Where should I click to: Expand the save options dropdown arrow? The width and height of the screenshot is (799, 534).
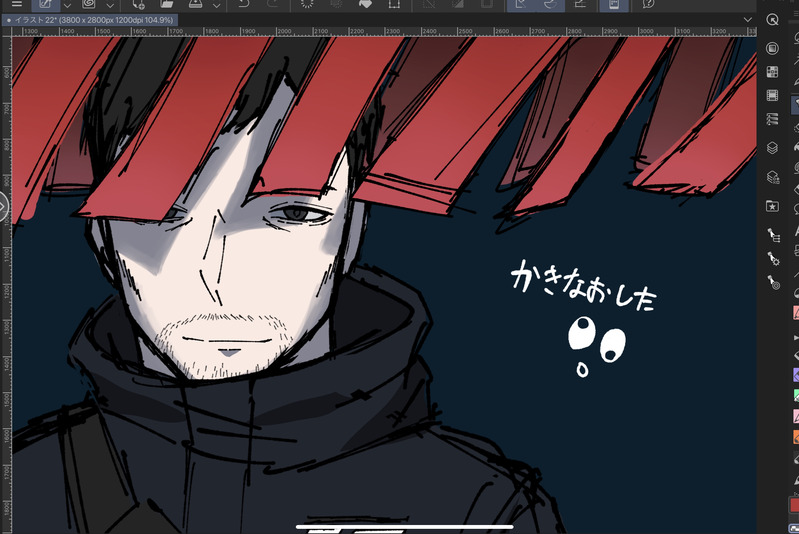tap(217, 6)
